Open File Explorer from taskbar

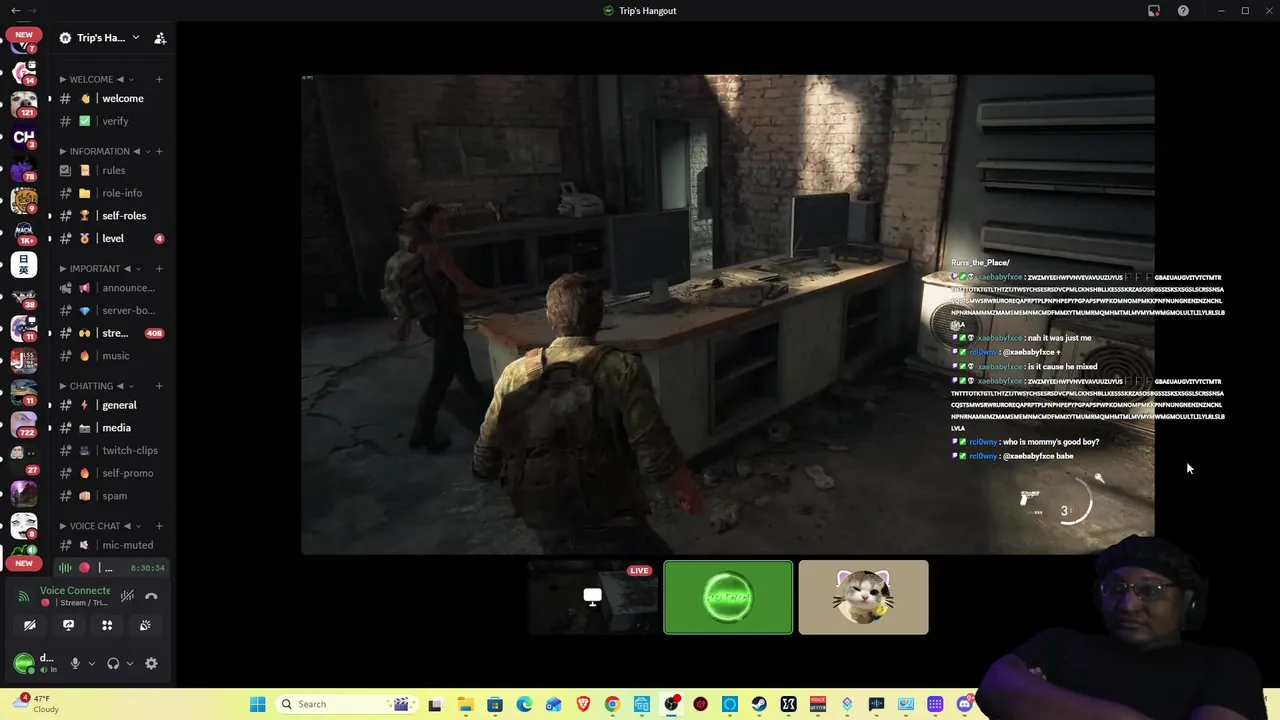click(x=465, y=704)
